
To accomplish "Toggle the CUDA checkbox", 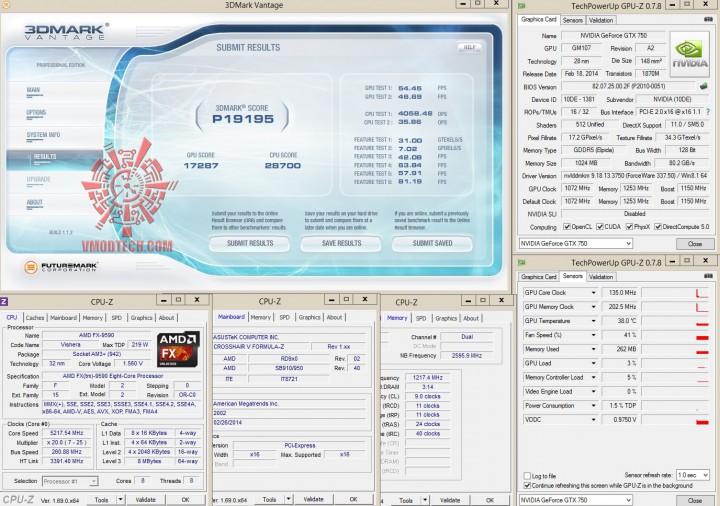I will tap(600, 227).
